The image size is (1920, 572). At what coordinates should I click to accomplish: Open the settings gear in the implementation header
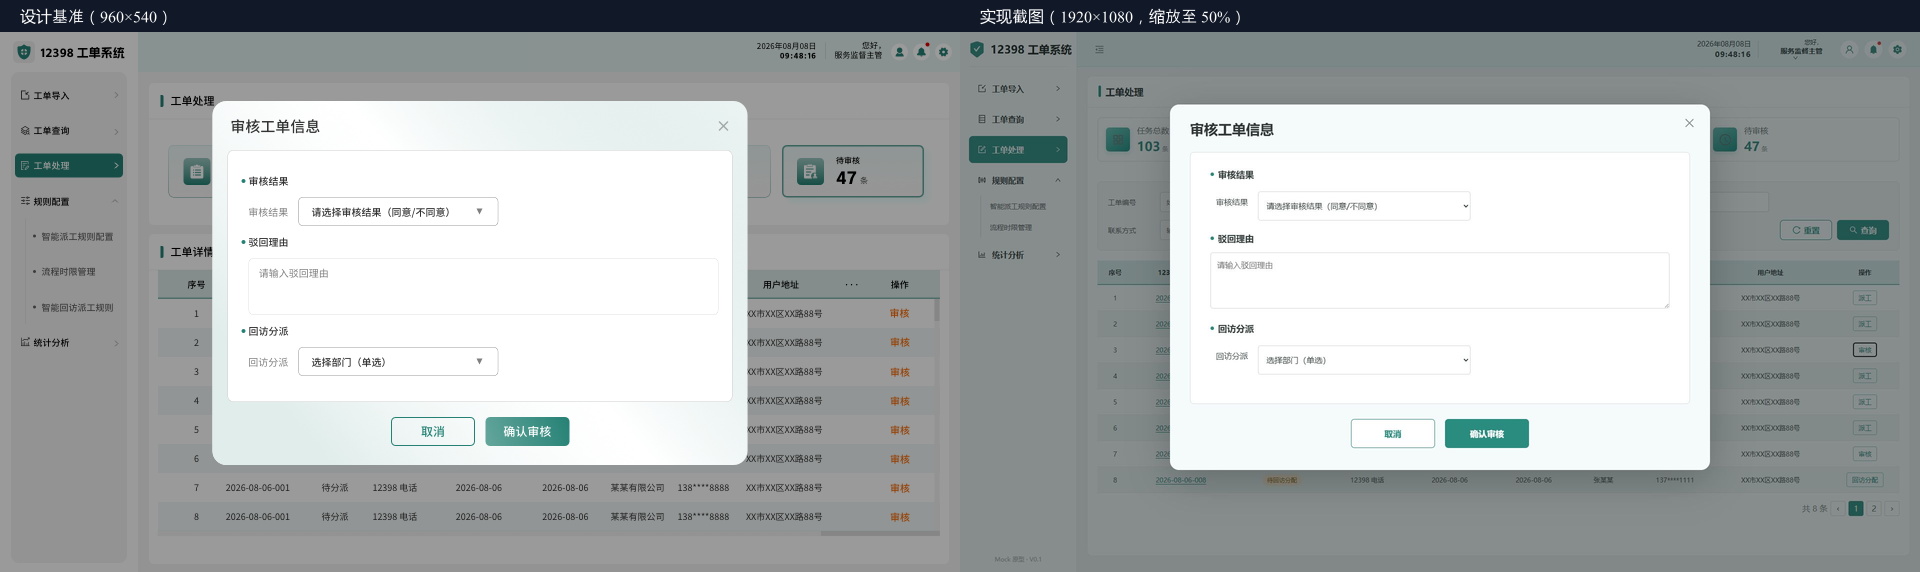pyautogui.click(x=1897, y=49)
